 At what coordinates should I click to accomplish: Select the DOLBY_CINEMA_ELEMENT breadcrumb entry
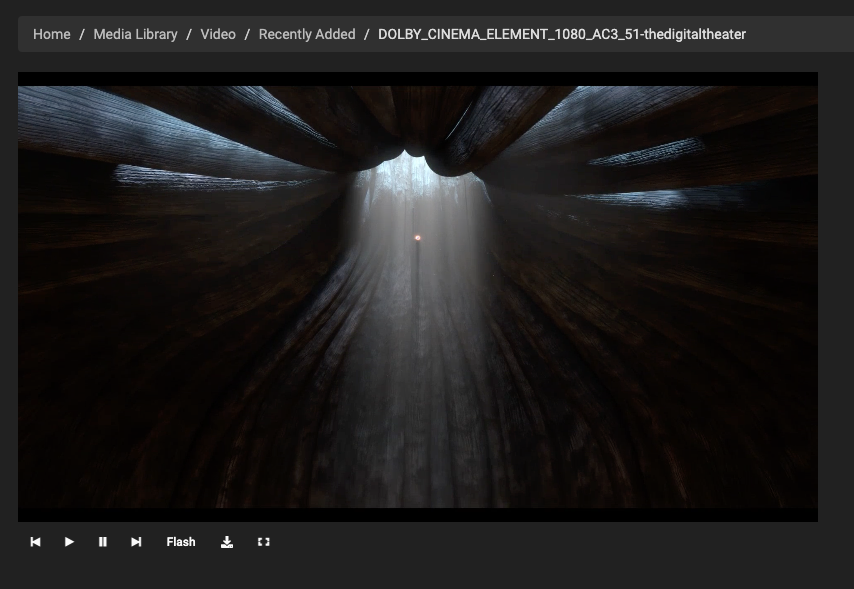pyautogui.click(x=561, y=34)
